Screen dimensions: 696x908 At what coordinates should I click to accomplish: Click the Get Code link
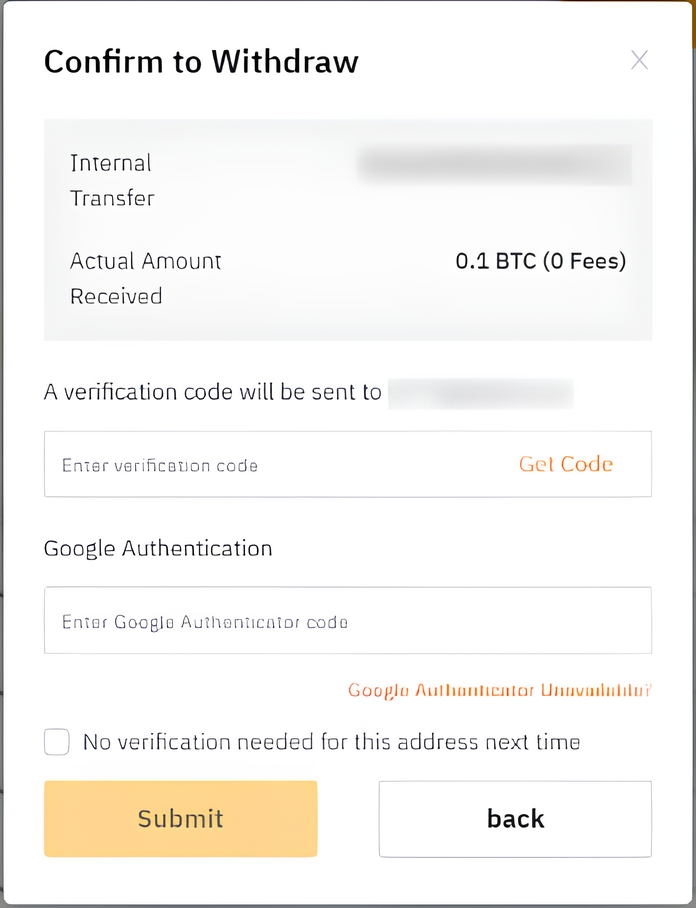click(x=566, y=464)
